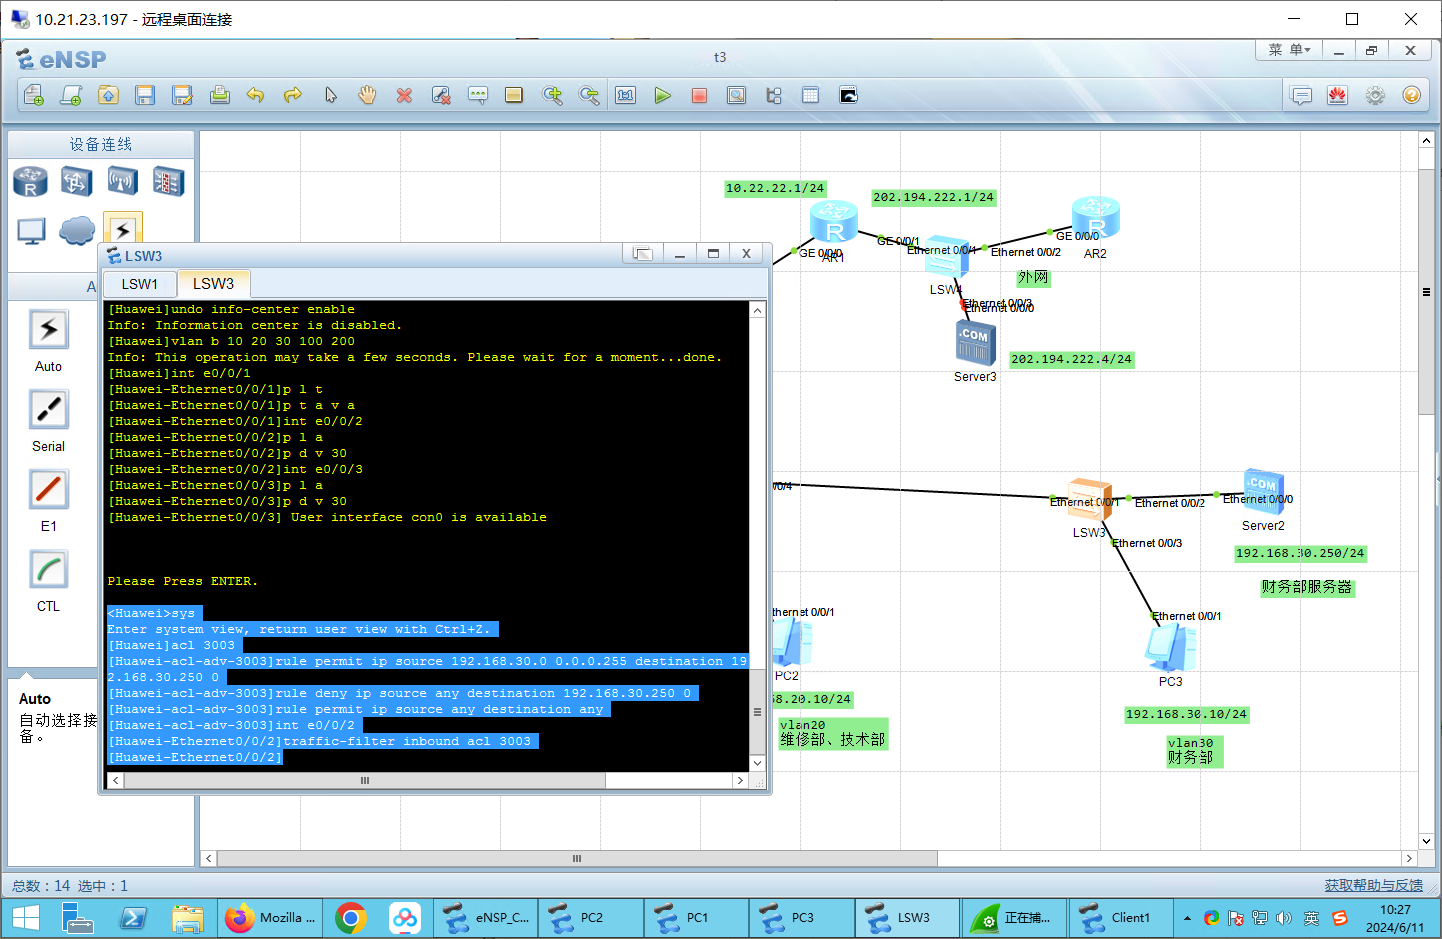The width and height of the screenshot is (1442, 939).
Task: Click the LSW3 switch in topology
Action: 1089,499
